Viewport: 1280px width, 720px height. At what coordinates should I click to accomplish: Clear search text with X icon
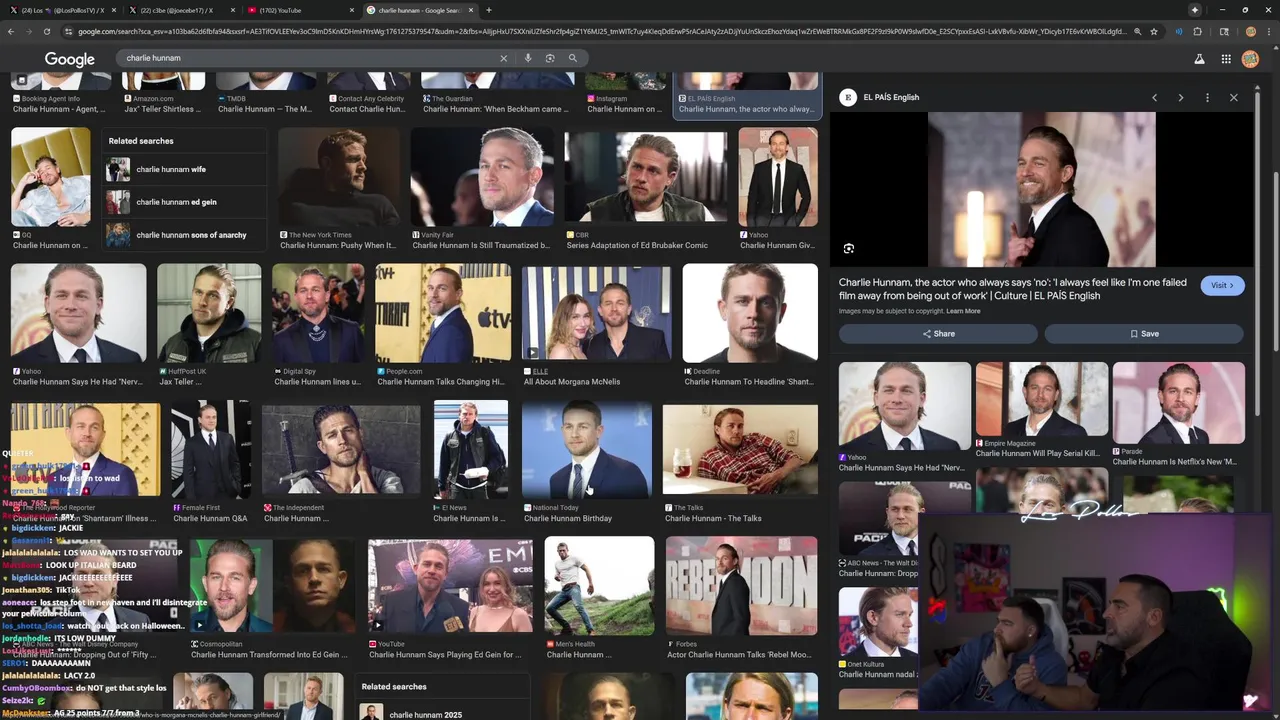tap(504, 58)
